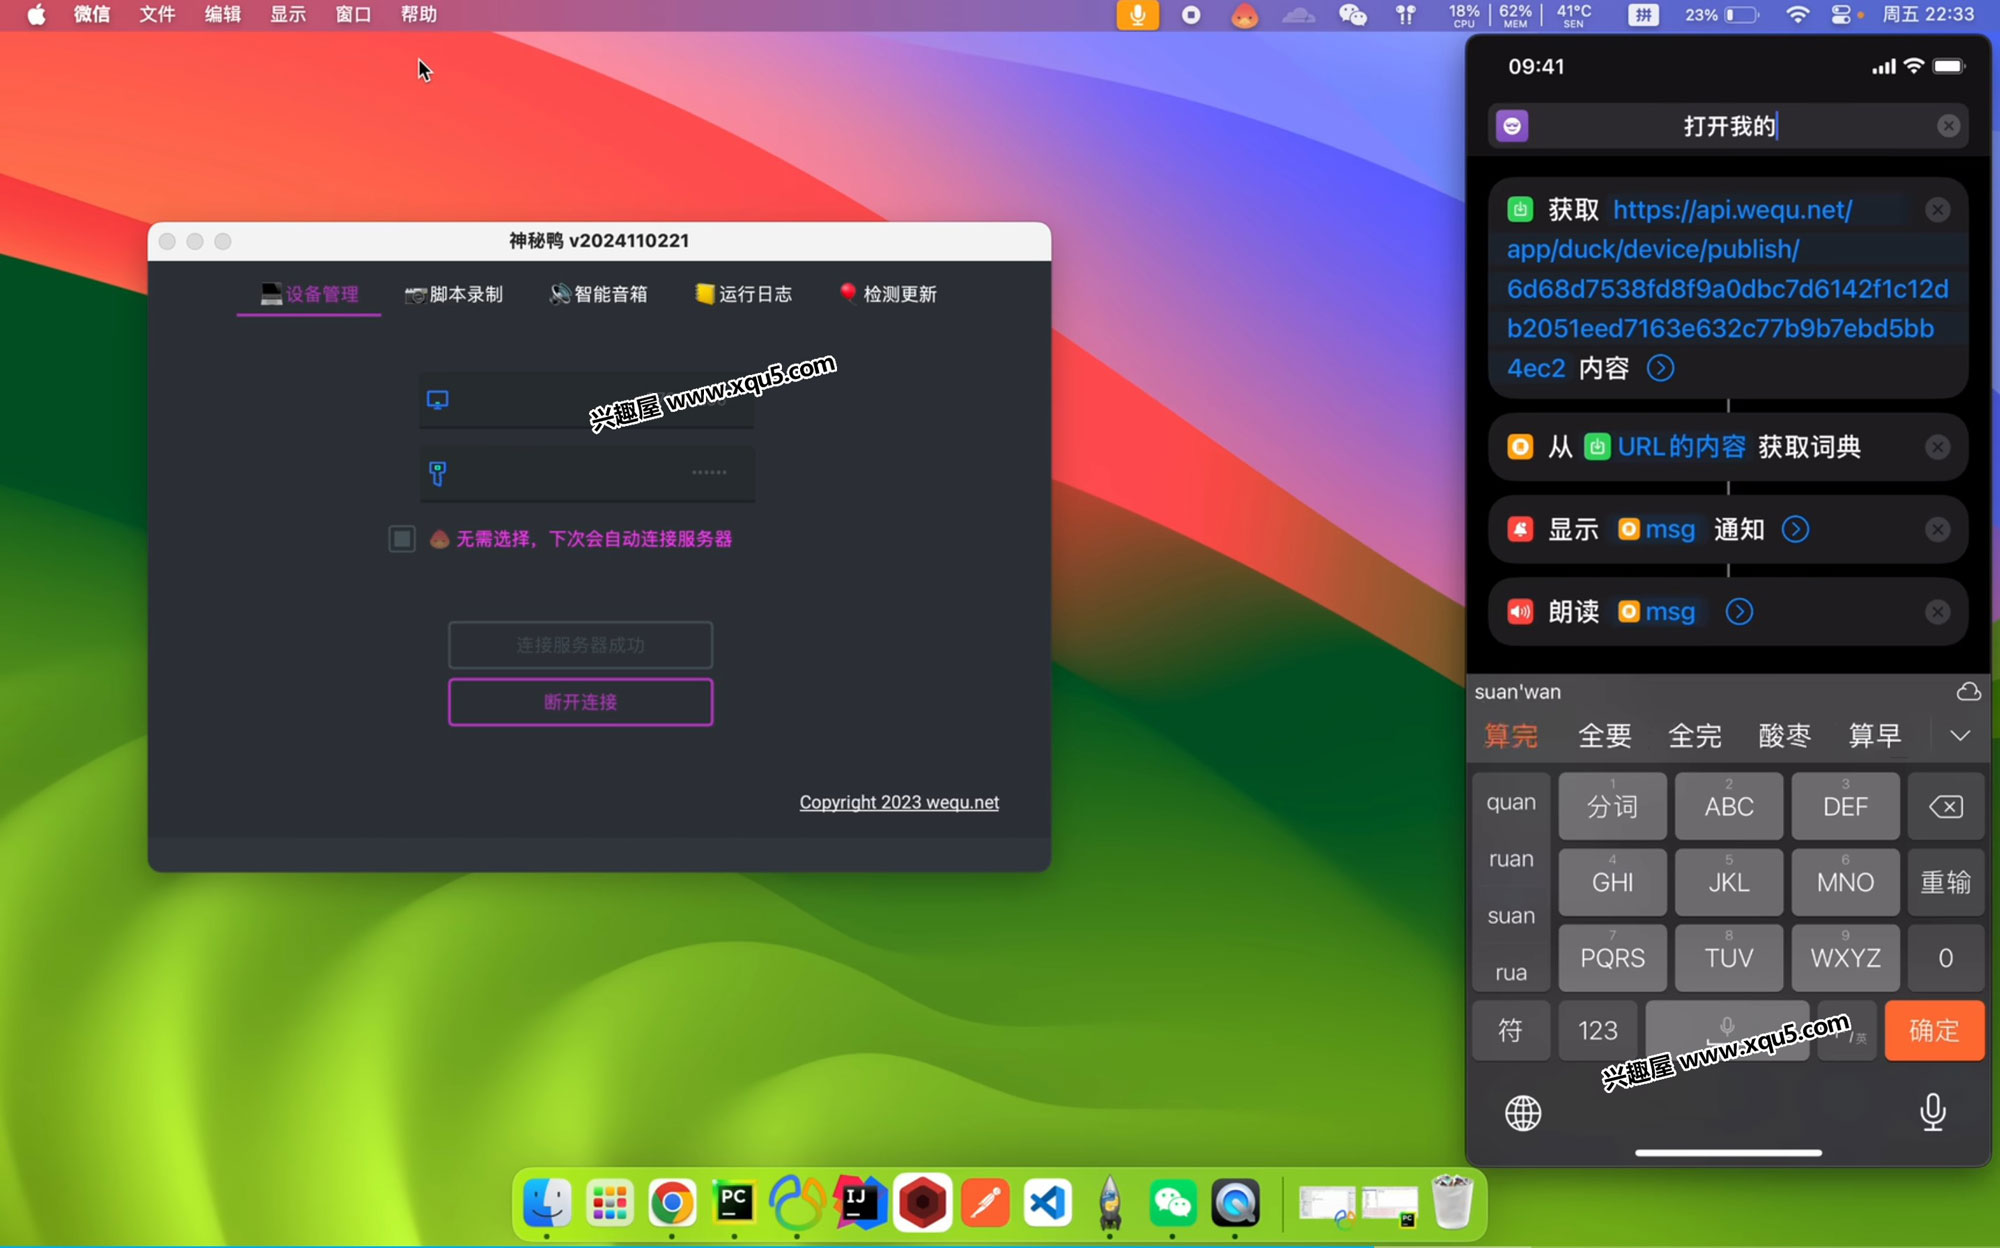
Task: Tap the 符 symbols key
Action: point(1511,1030)
